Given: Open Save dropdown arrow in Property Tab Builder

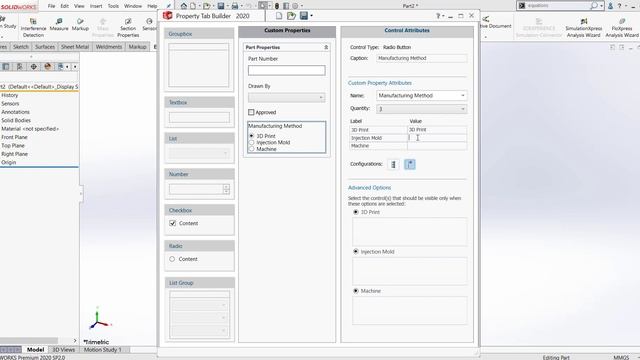Looking at the screenshot, I should (x=311, y=16).
